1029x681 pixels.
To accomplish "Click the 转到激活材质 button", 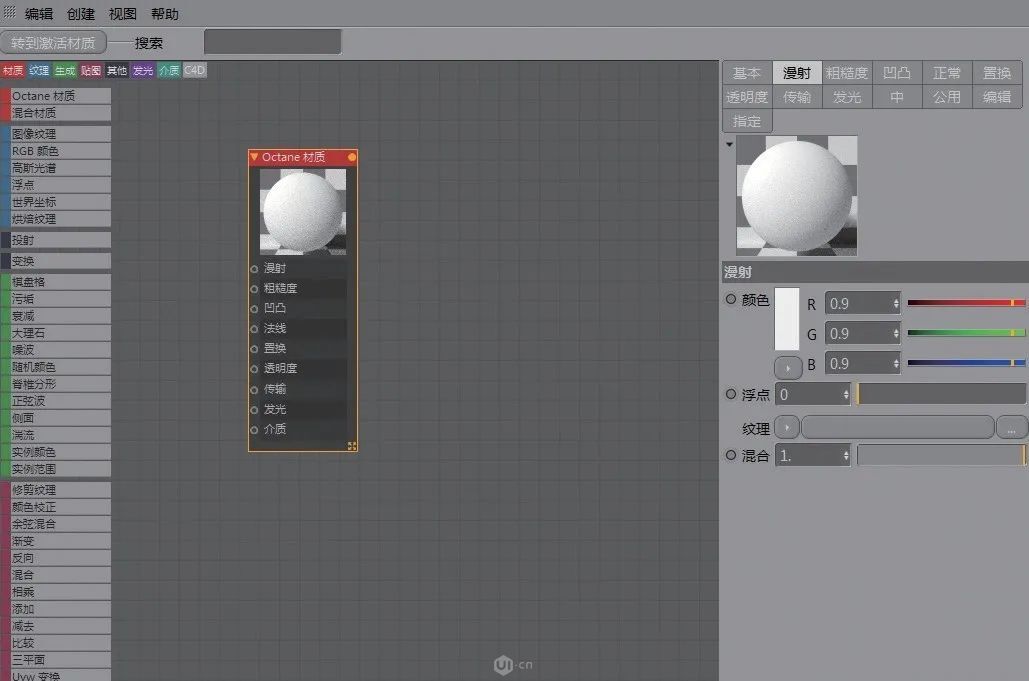I will (x=53, y=43).
